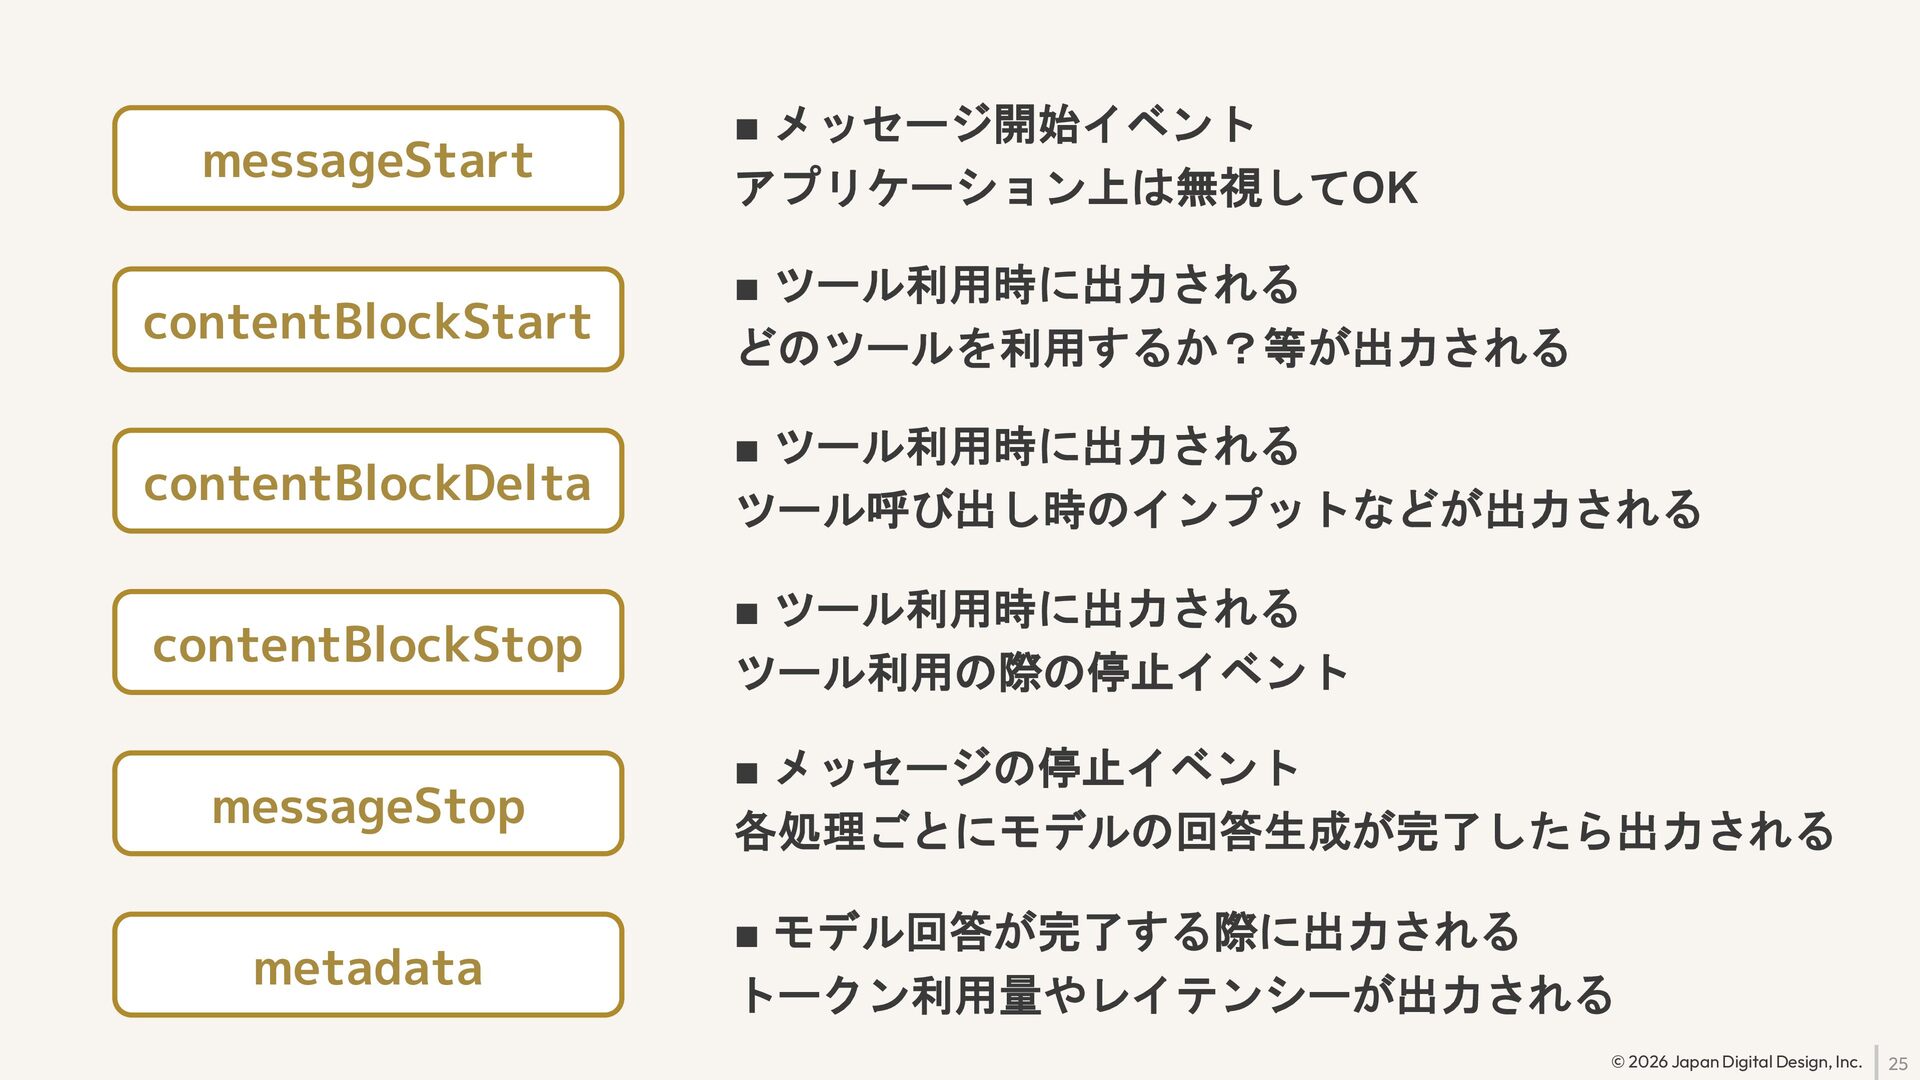The height and width of the screenshot is (1080, 1920).
Task: Click the text アプリケーション上は無視してOK
Action: coord(1076,188)
